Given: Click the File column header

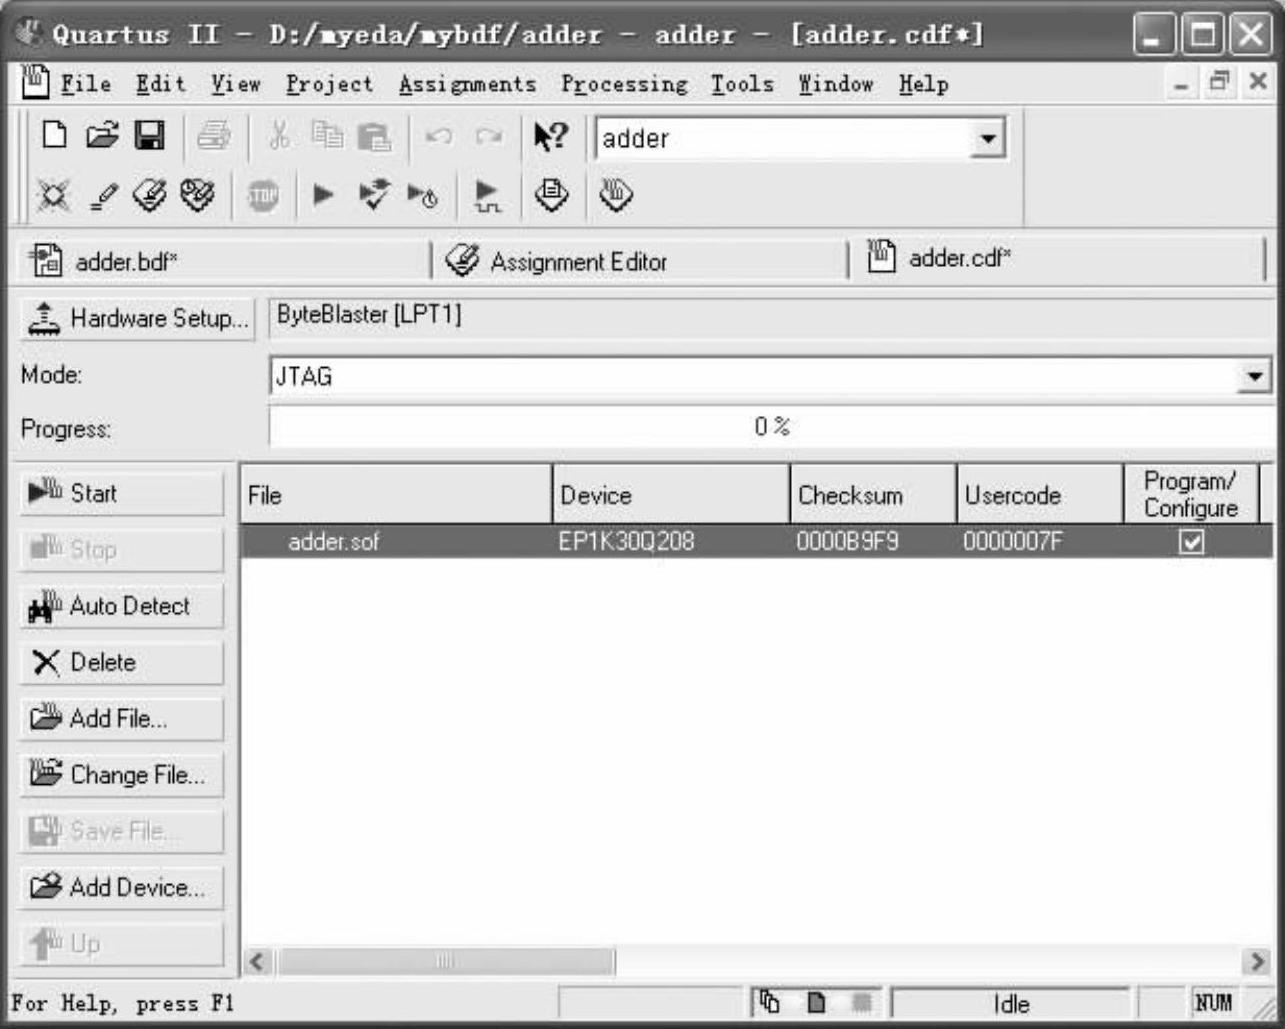Looking at the screenshot, I should [397, 494].
